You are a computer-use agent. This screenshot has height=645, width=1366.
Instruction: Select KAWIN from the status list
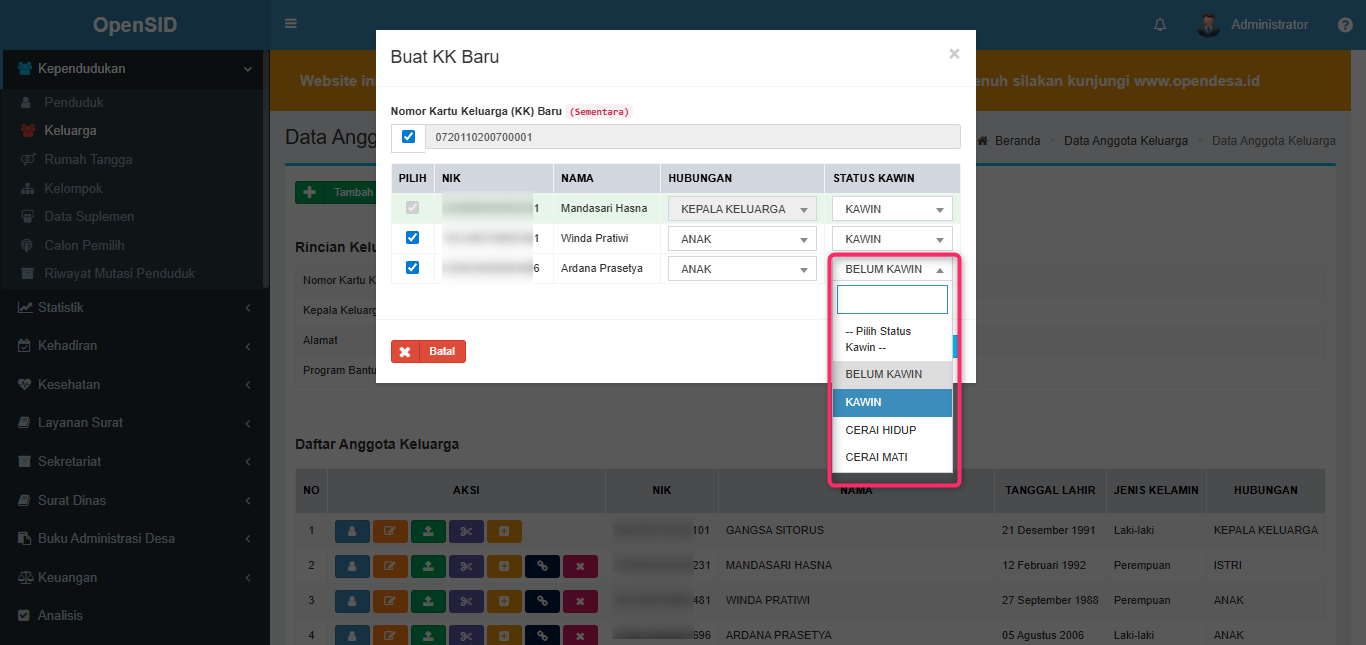pyautogui.click(x=891, y=402)
